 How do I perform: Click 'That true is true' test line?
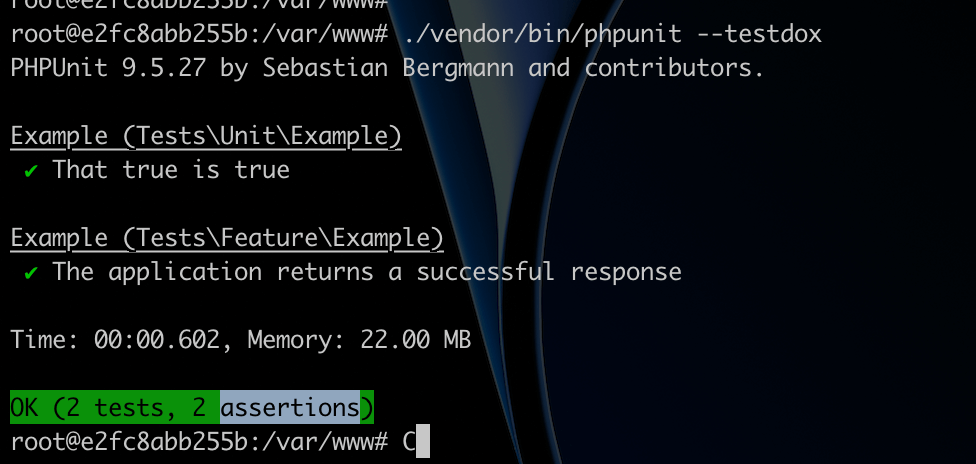(x=171, y=170)
